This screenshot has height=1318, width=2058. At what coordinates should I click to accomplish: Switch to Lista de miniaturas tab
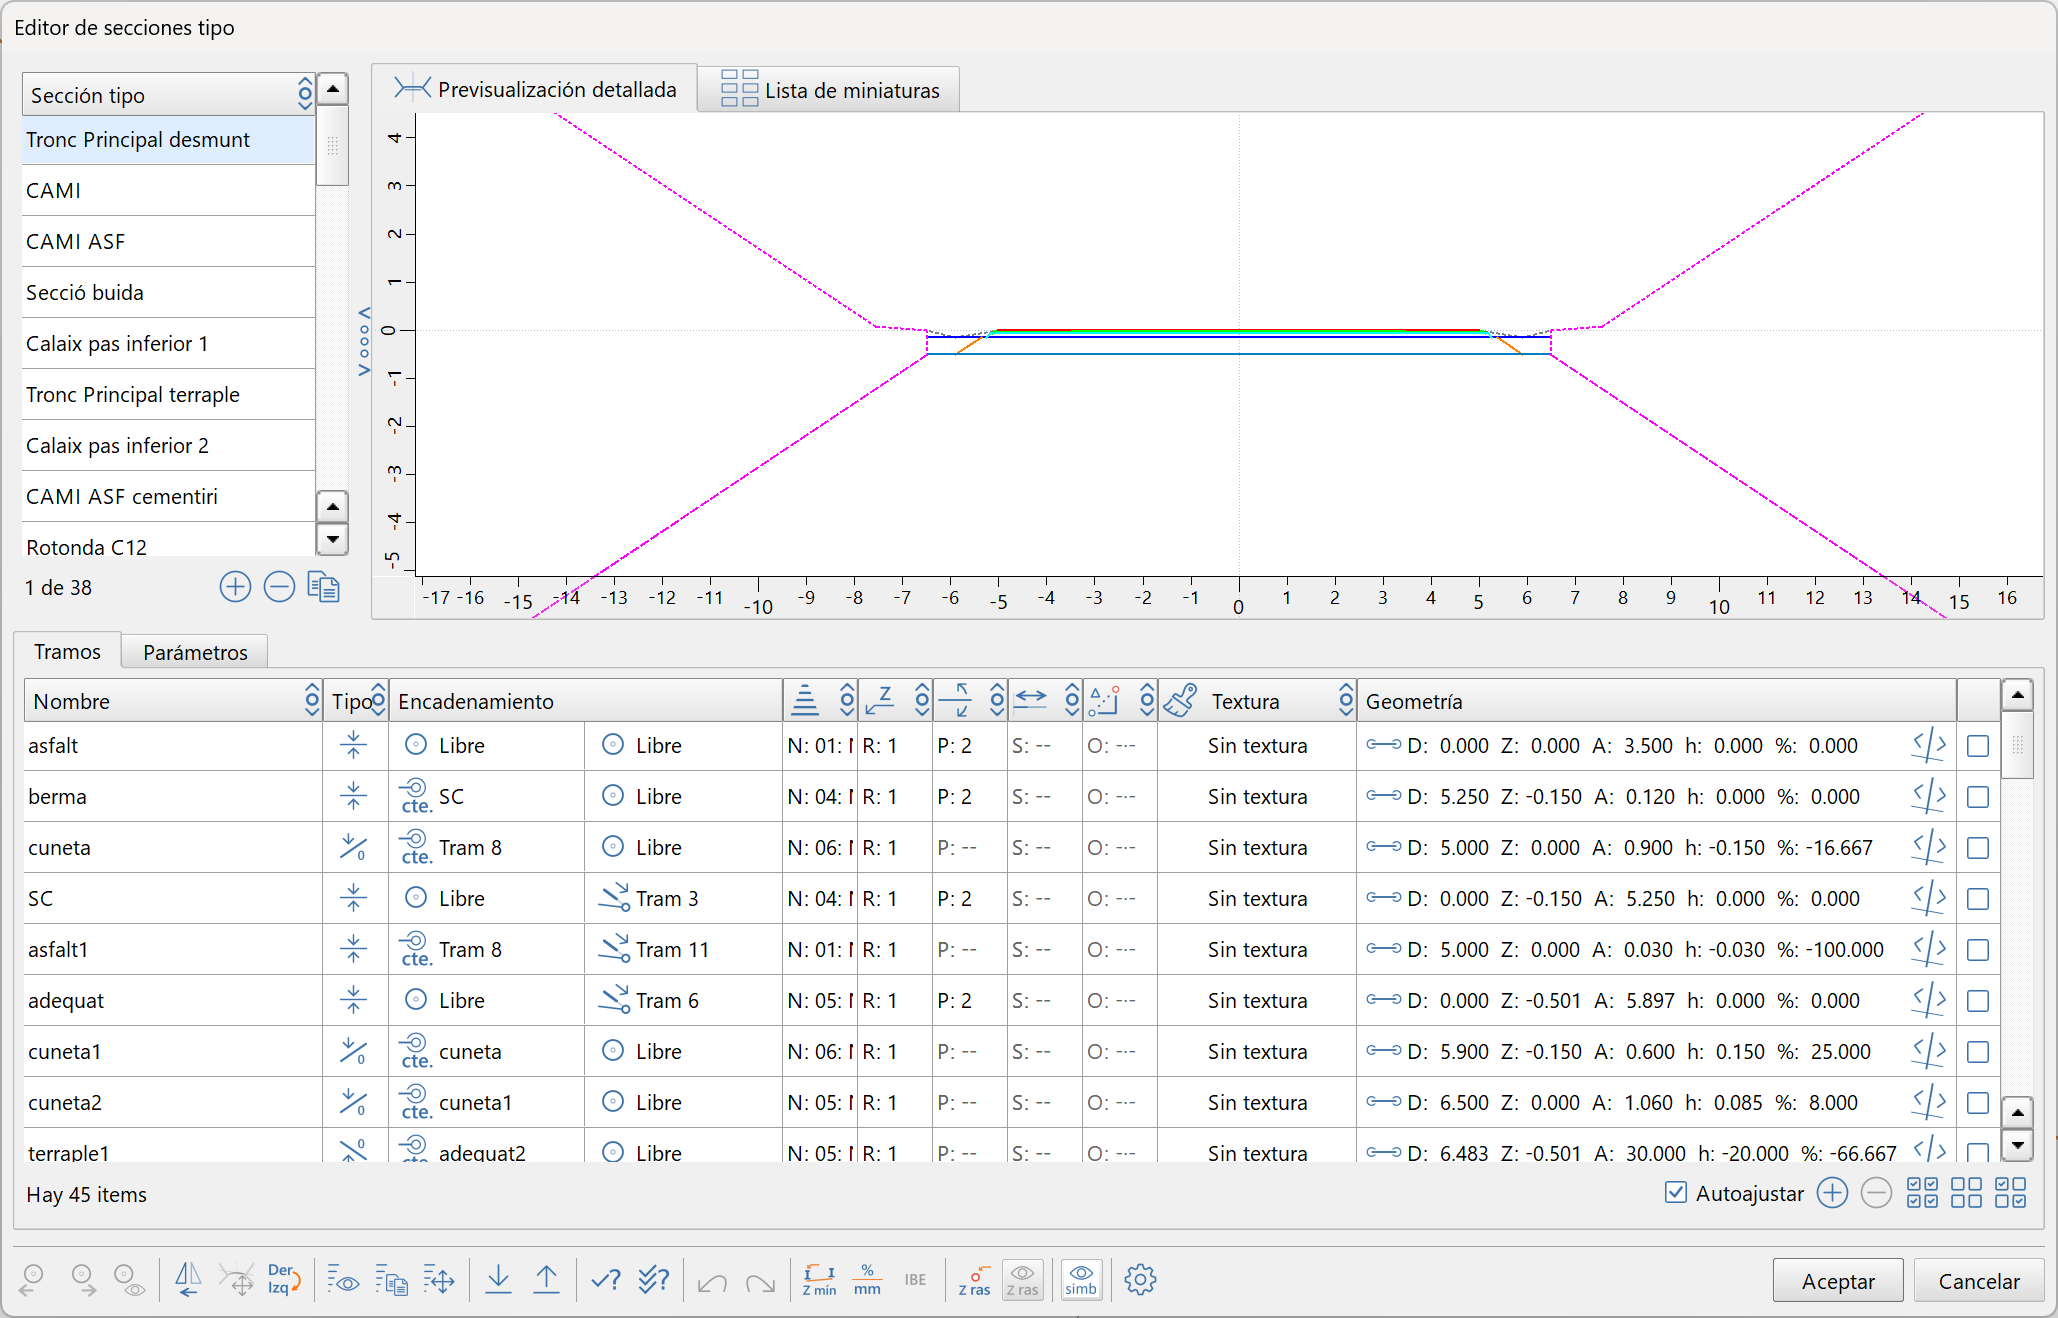coord(830,90)
